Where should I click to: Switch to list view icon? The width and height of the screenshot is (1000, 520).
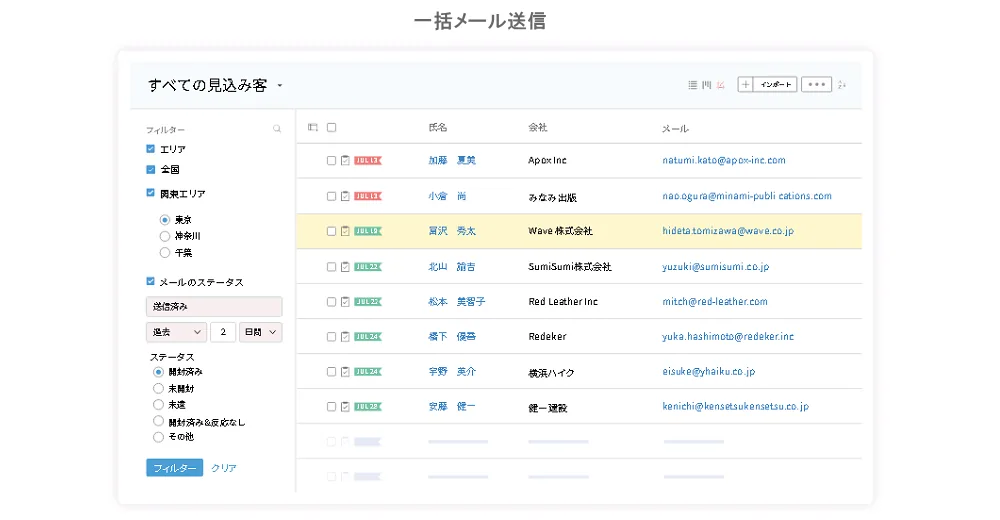click(693, 85)
